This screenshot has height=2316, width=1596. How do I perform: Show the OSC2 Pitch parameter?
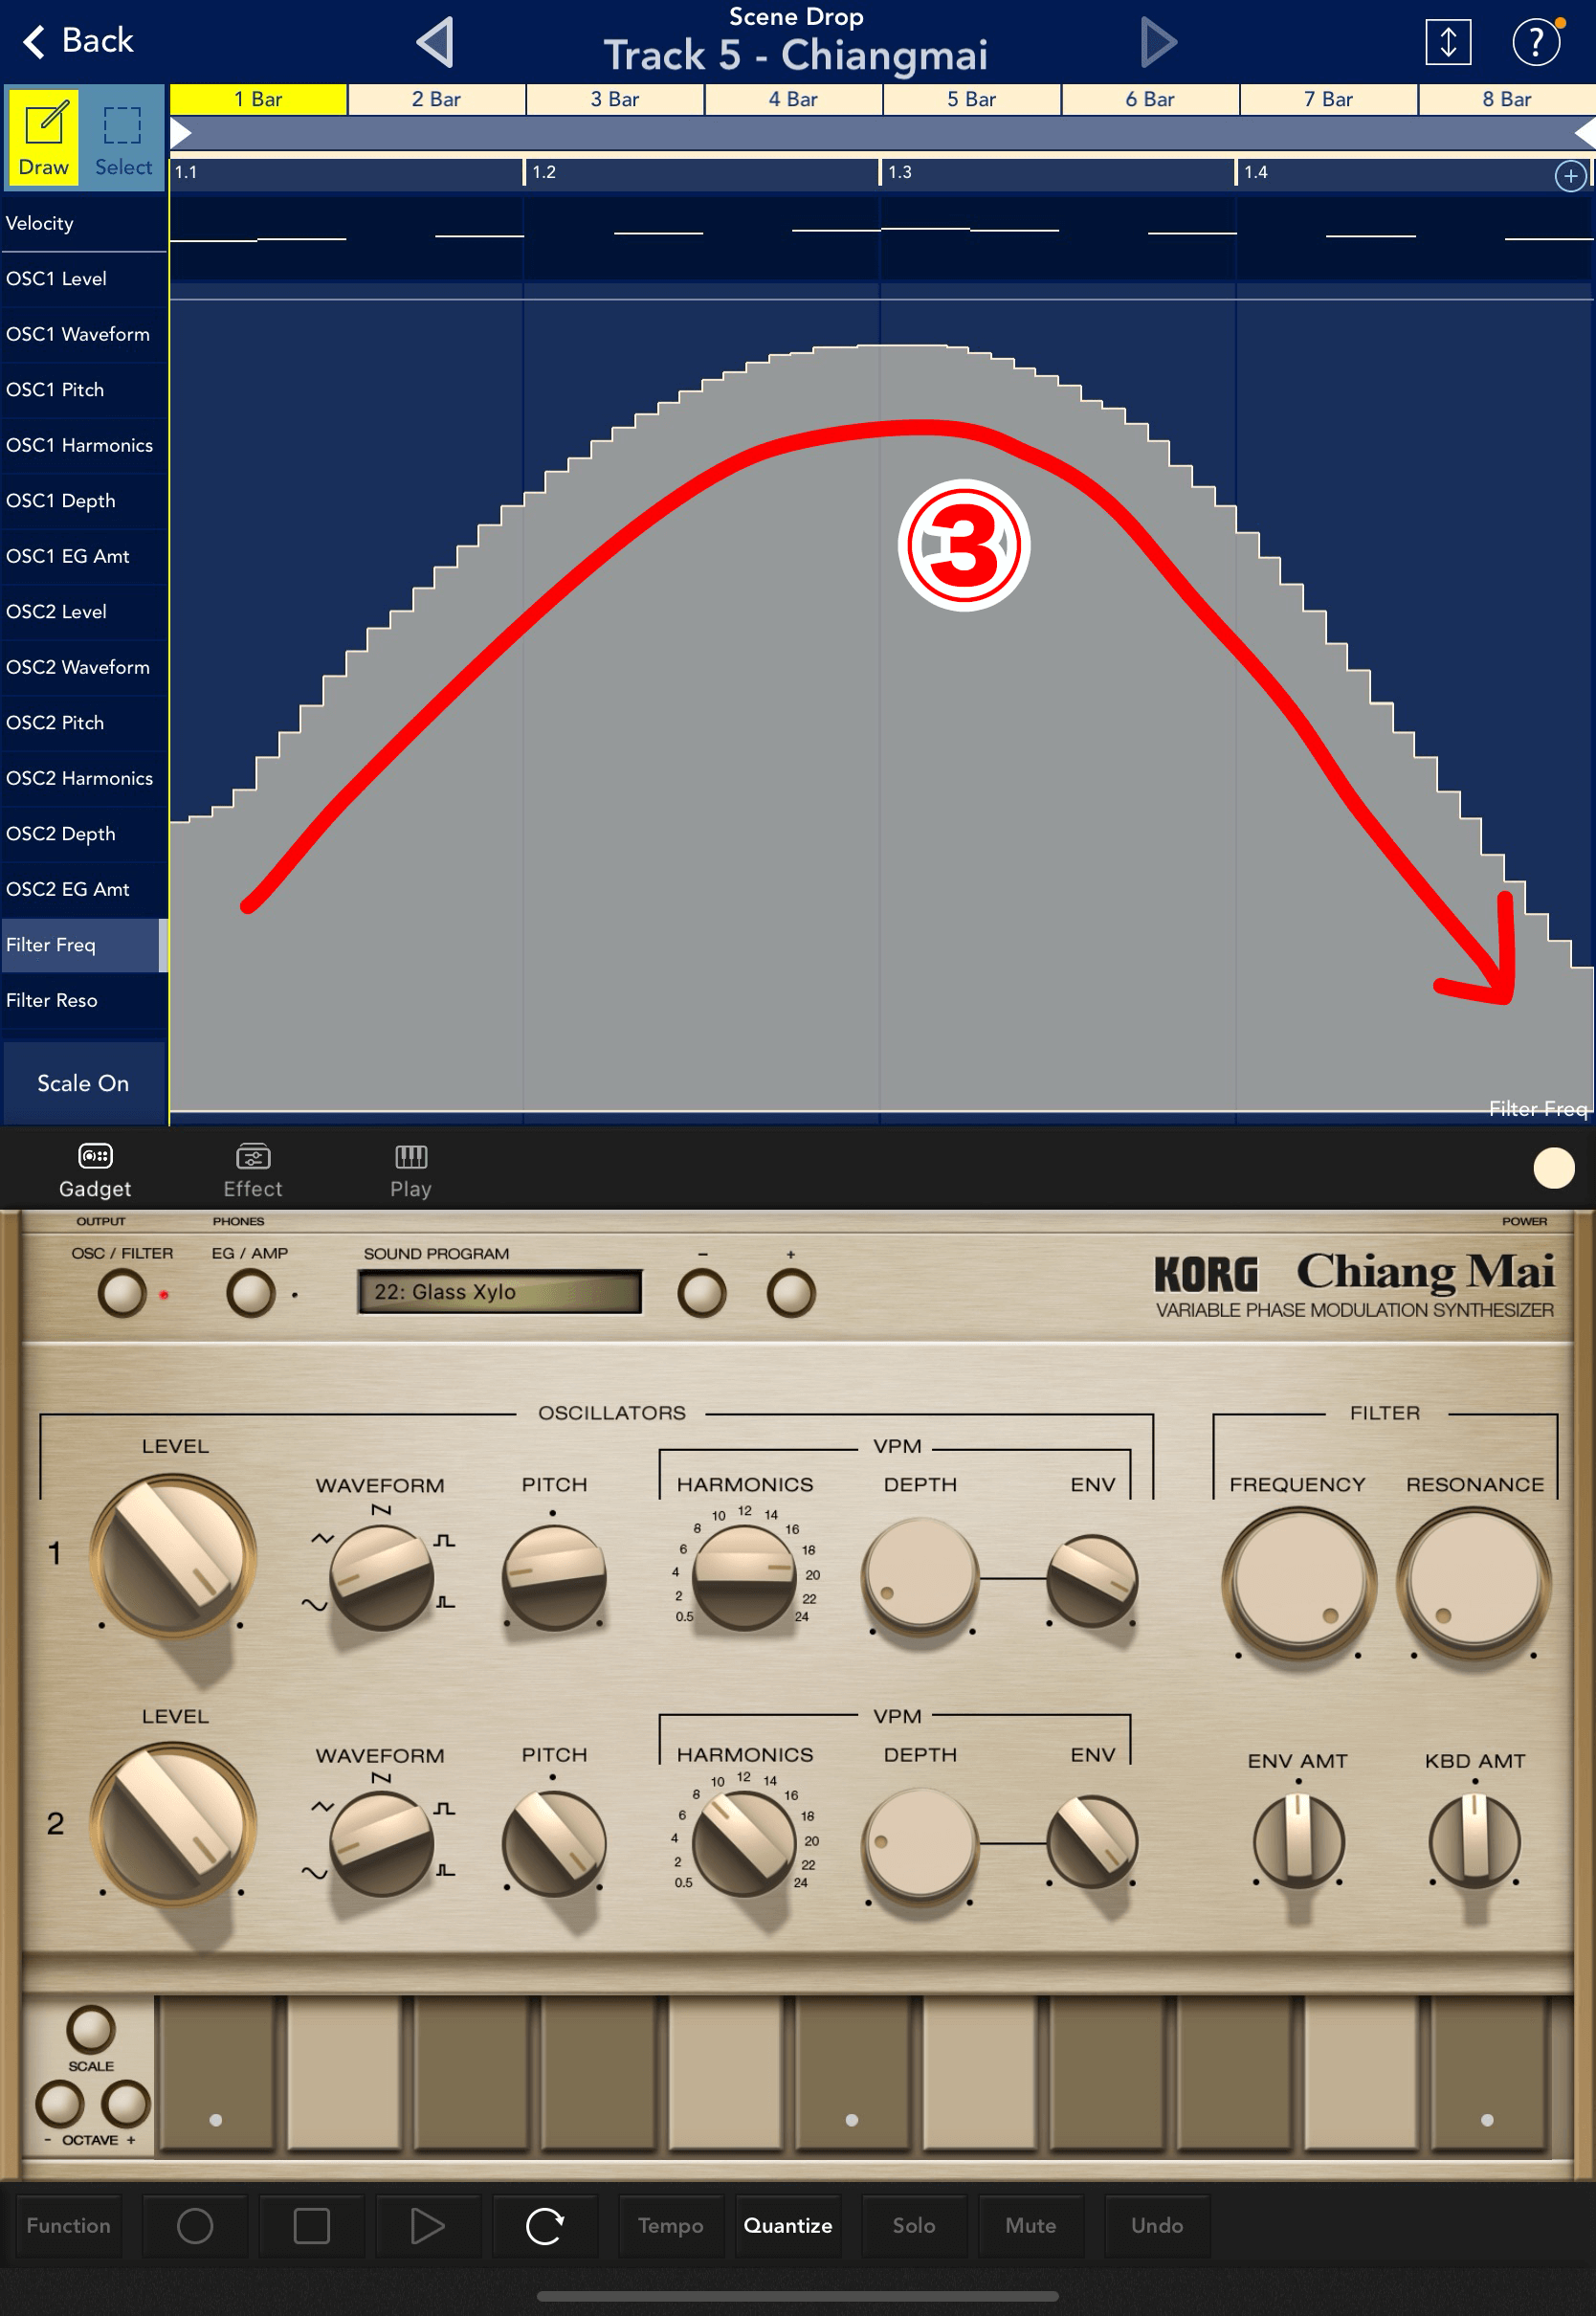(x=83, y=723)
